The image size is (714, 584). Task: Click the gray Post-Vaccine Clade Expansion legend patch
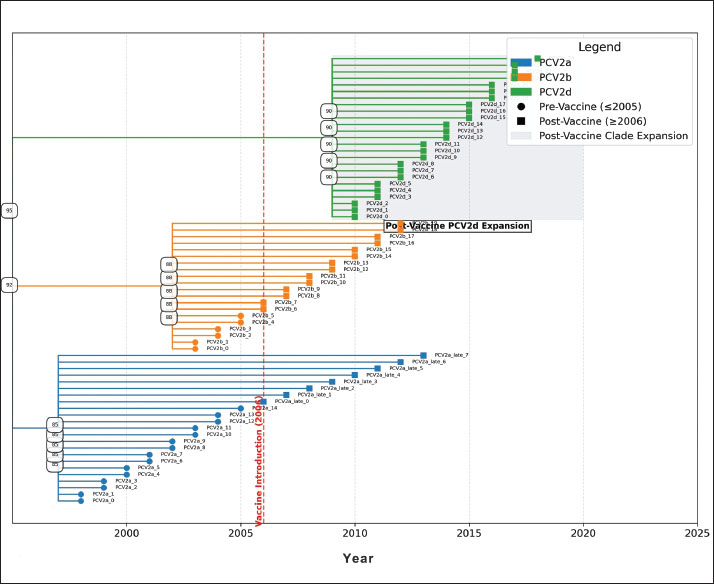point(522,136)
